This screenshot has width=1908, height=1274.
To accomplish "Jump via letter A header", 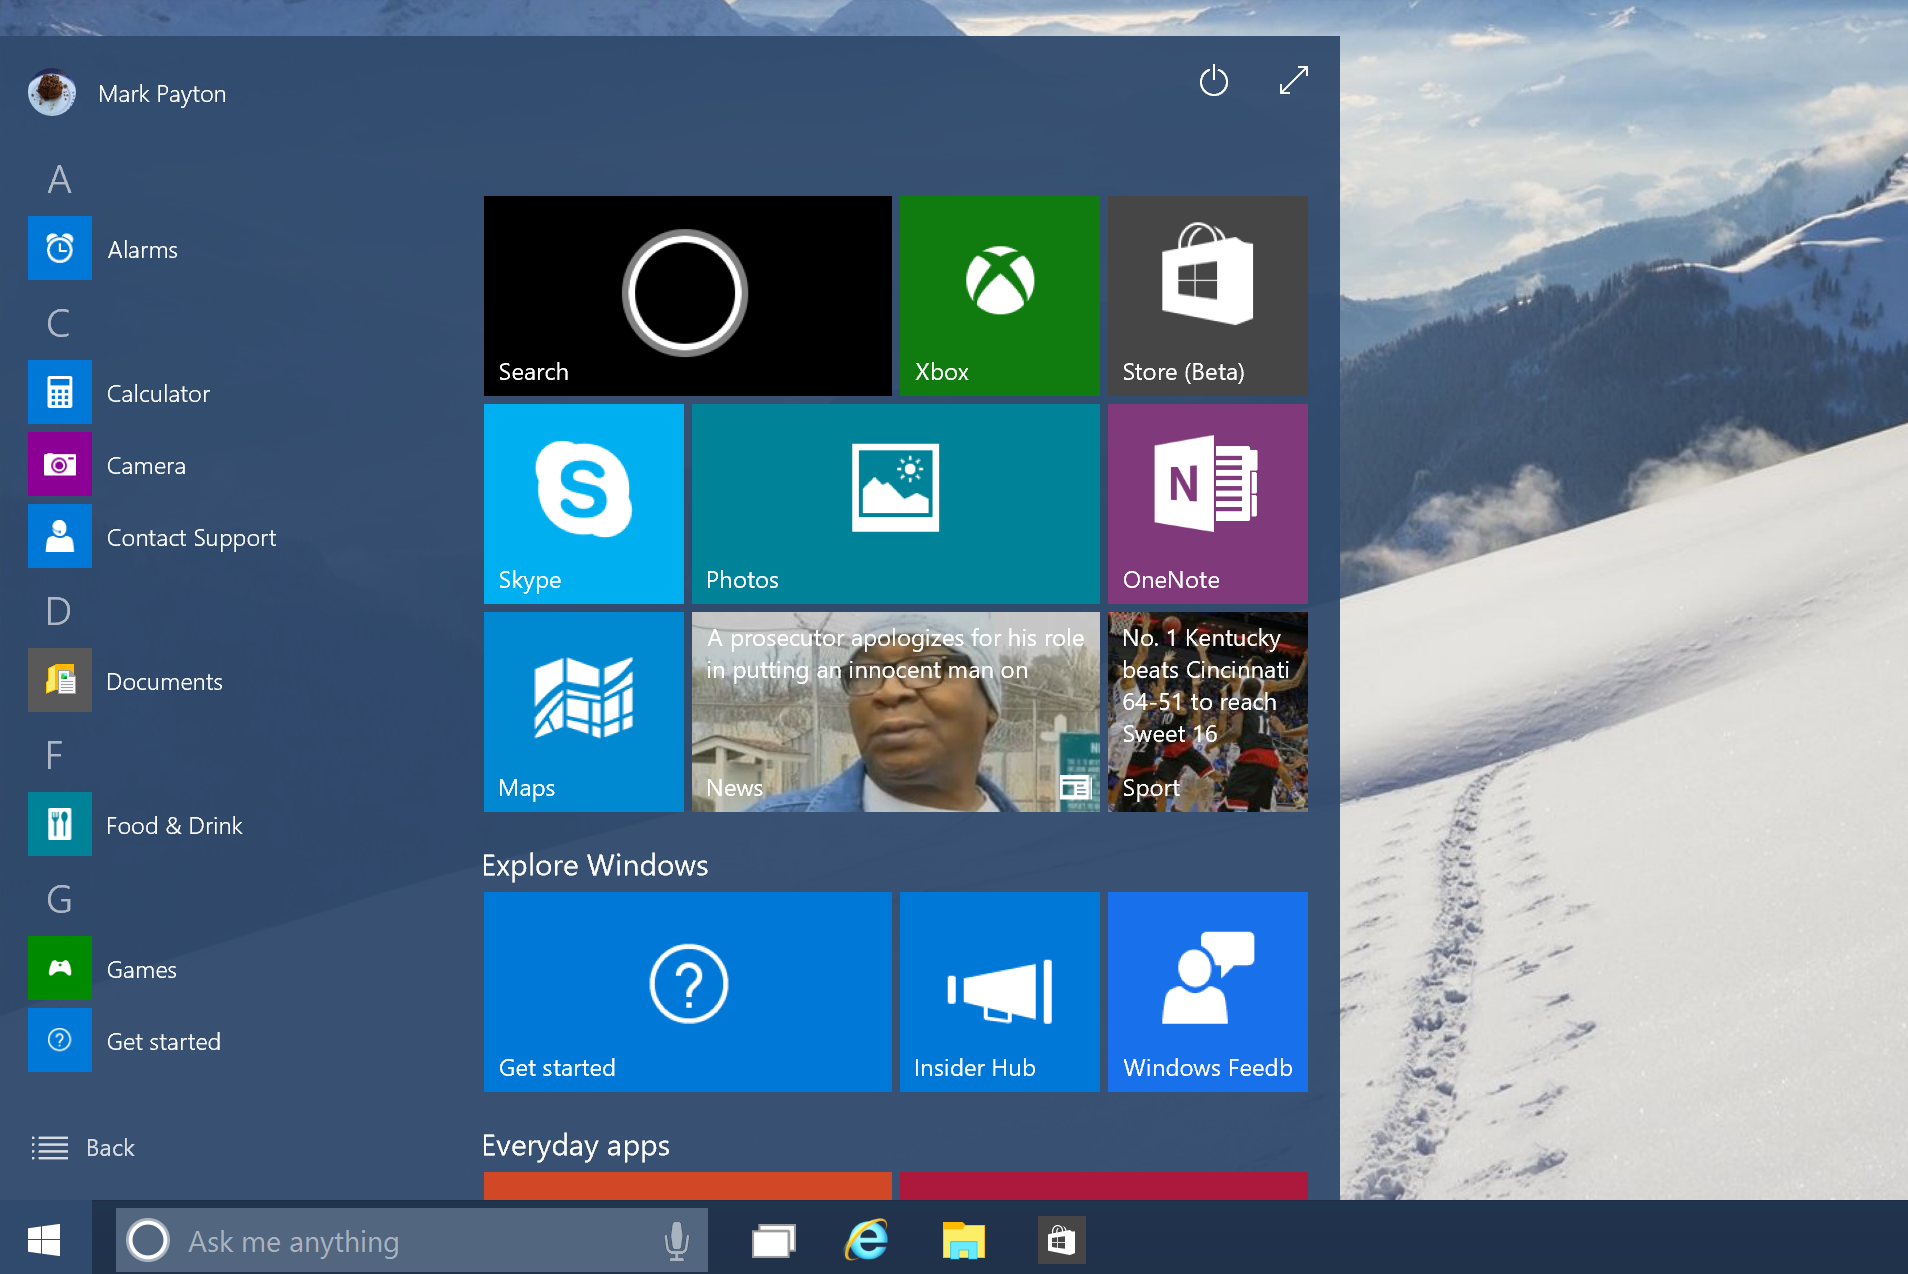I will coord(60,179).
